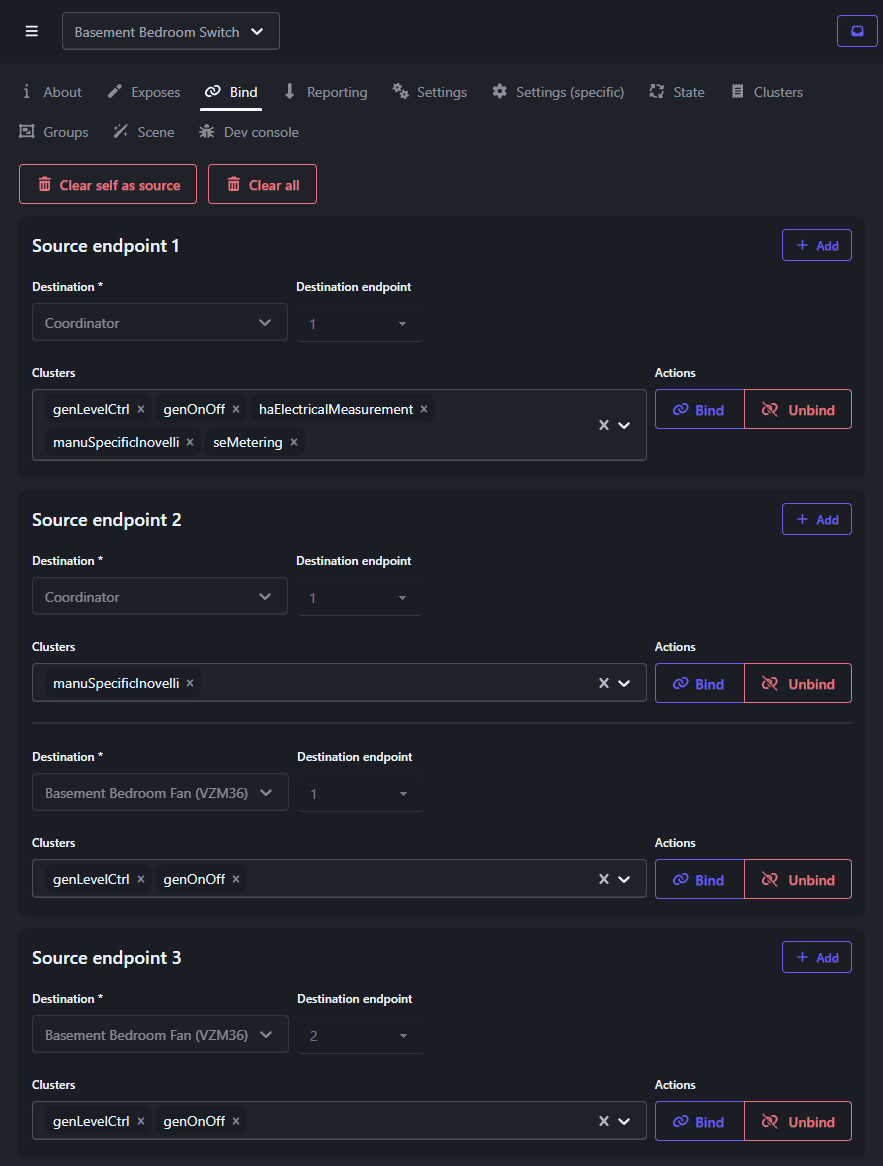Click the Clear self as source button
Image resolution: width=883 pixels, height=1166 pixels.
[108, 185]
